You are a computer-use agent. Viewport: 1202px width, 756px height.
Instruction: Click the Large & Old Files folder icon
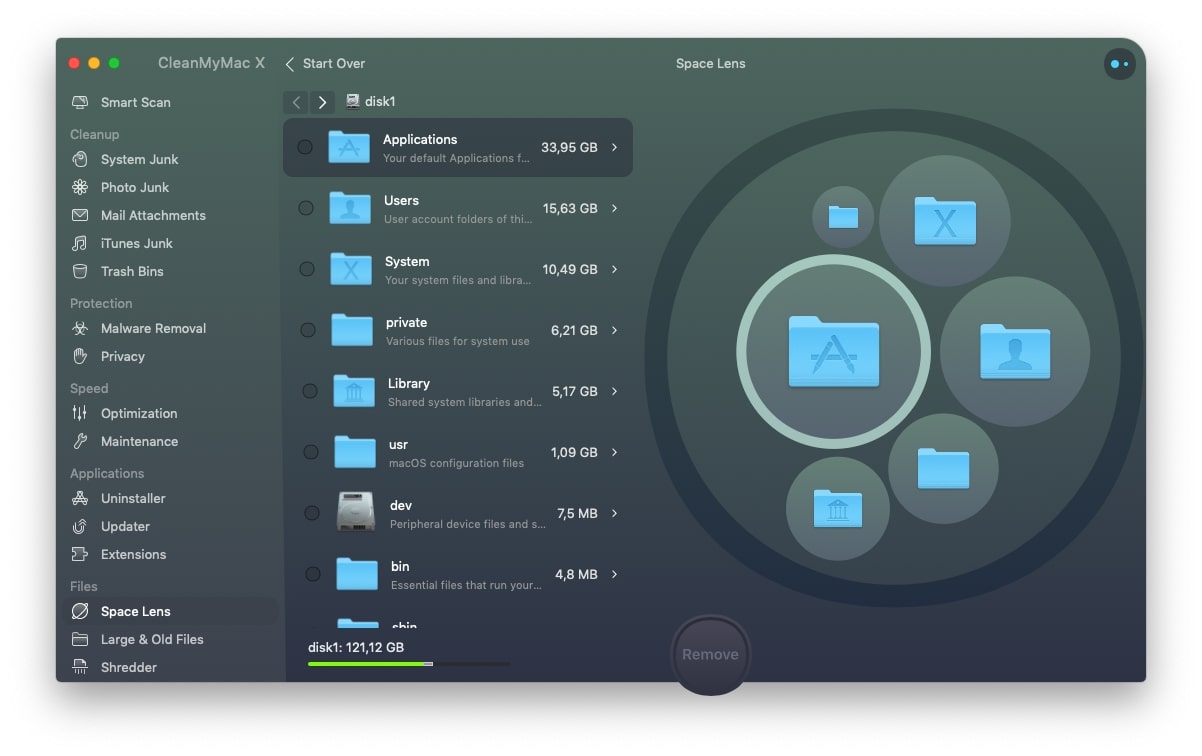[x=80, y=639]
